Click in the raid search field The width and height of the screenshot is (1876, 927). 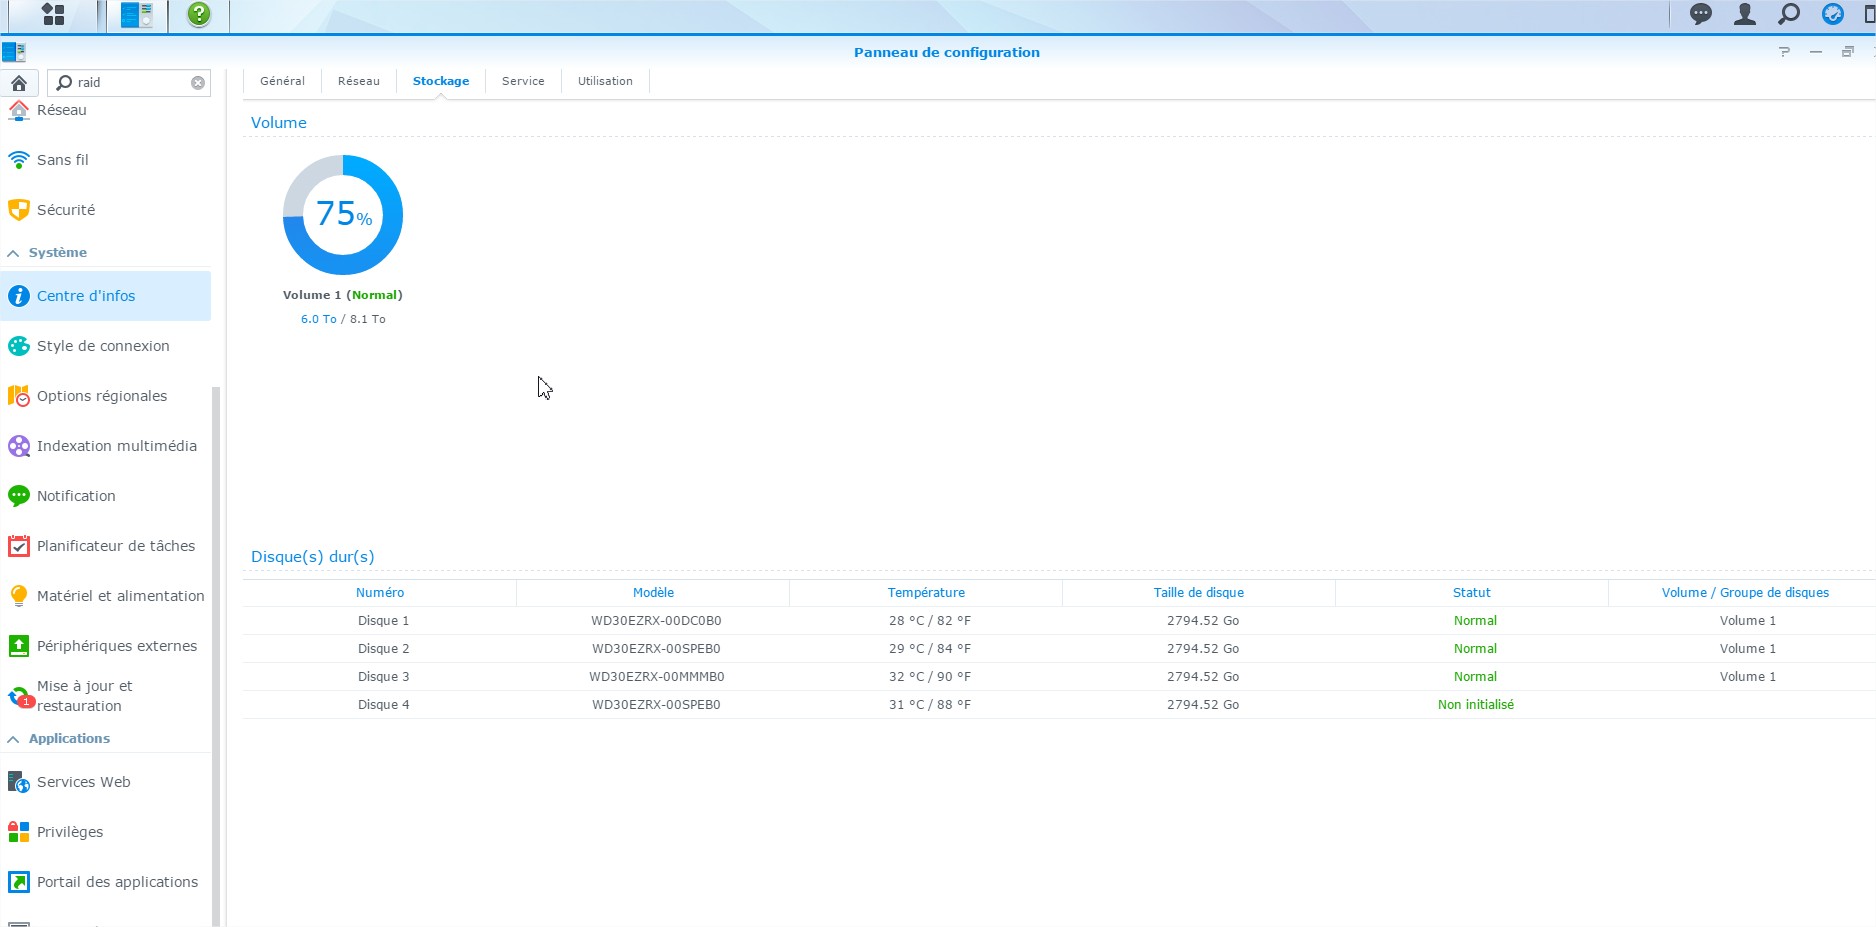(x=130, y=83)
